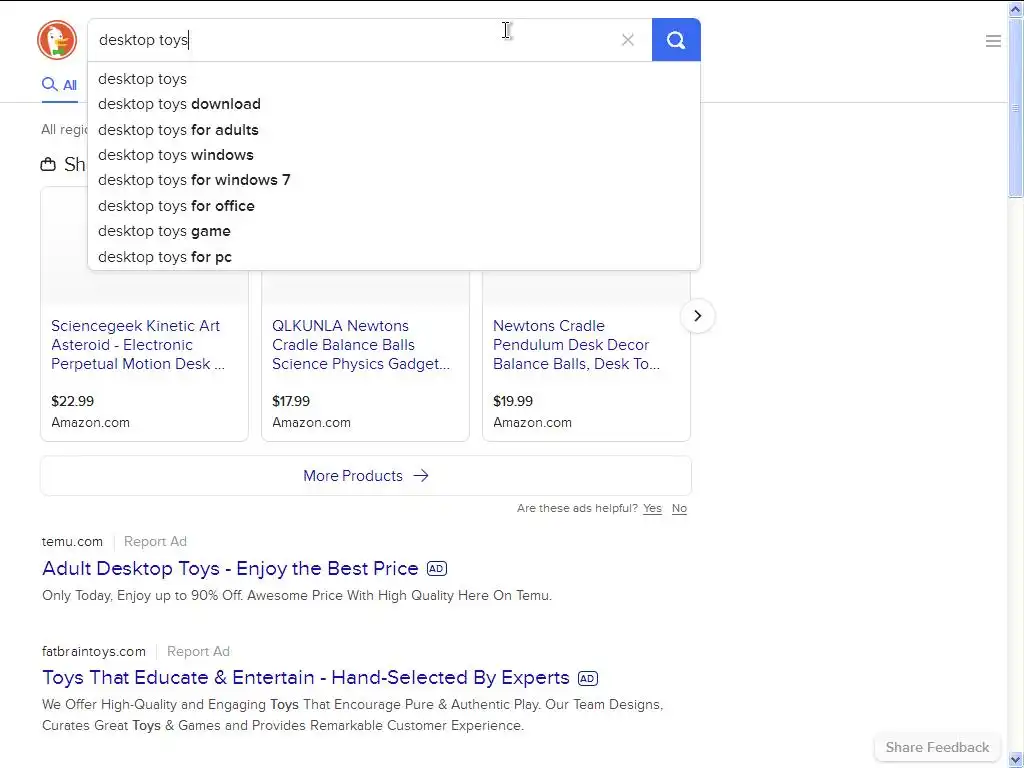Click the scrollbar up arrow
This screenshot has width=1024, height=768.
tap(1016, 9)
